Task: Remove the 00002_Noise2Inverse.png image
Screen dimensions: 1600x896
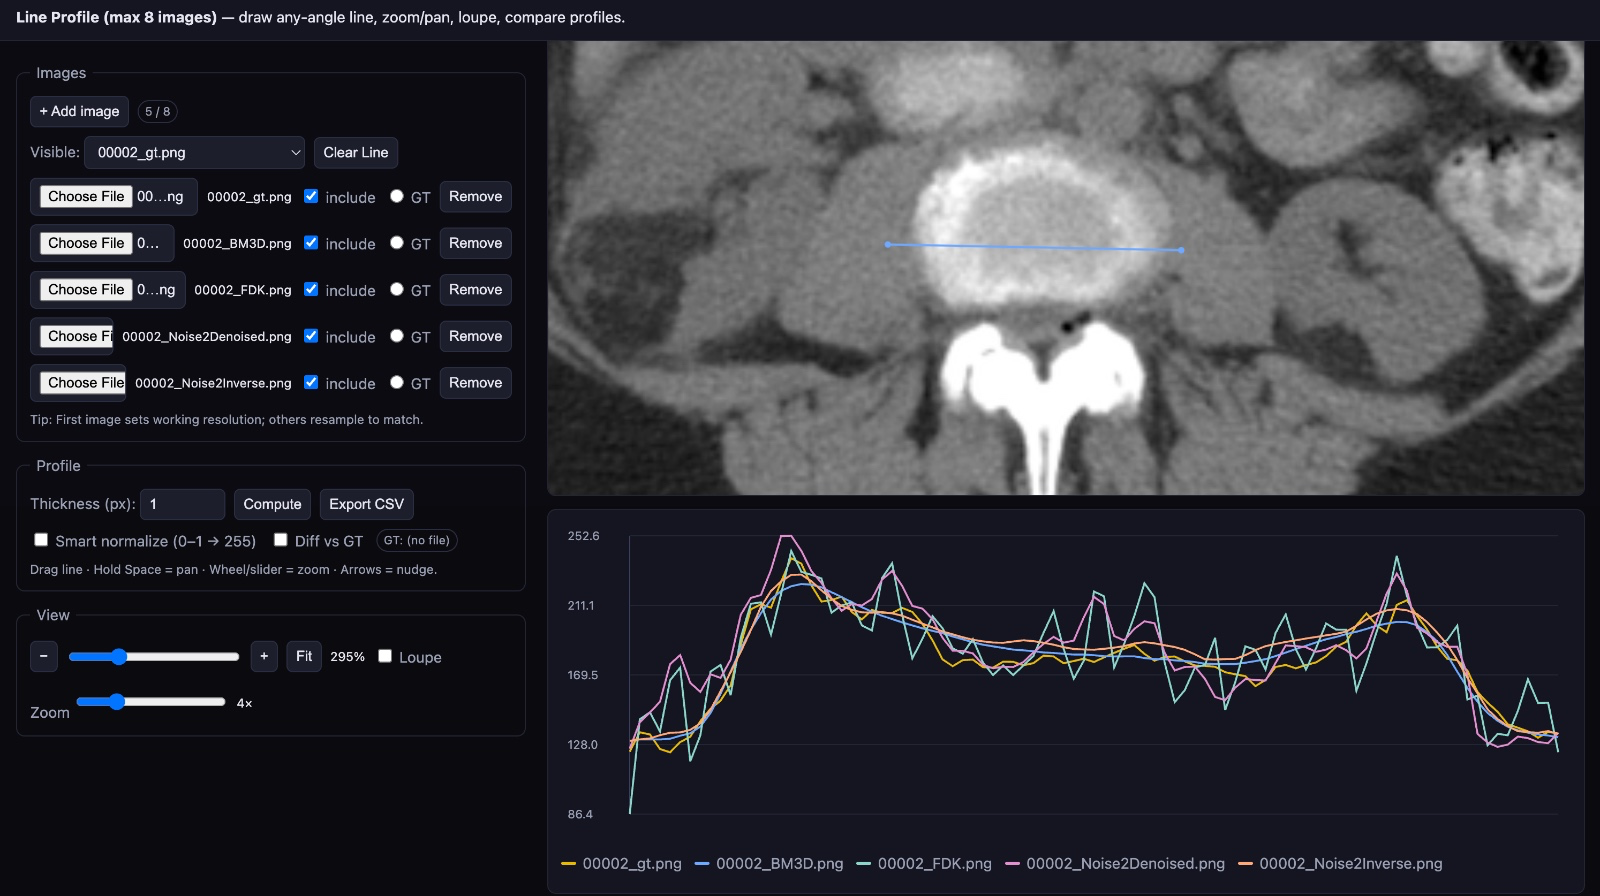Action: click(x=475, y=382)
